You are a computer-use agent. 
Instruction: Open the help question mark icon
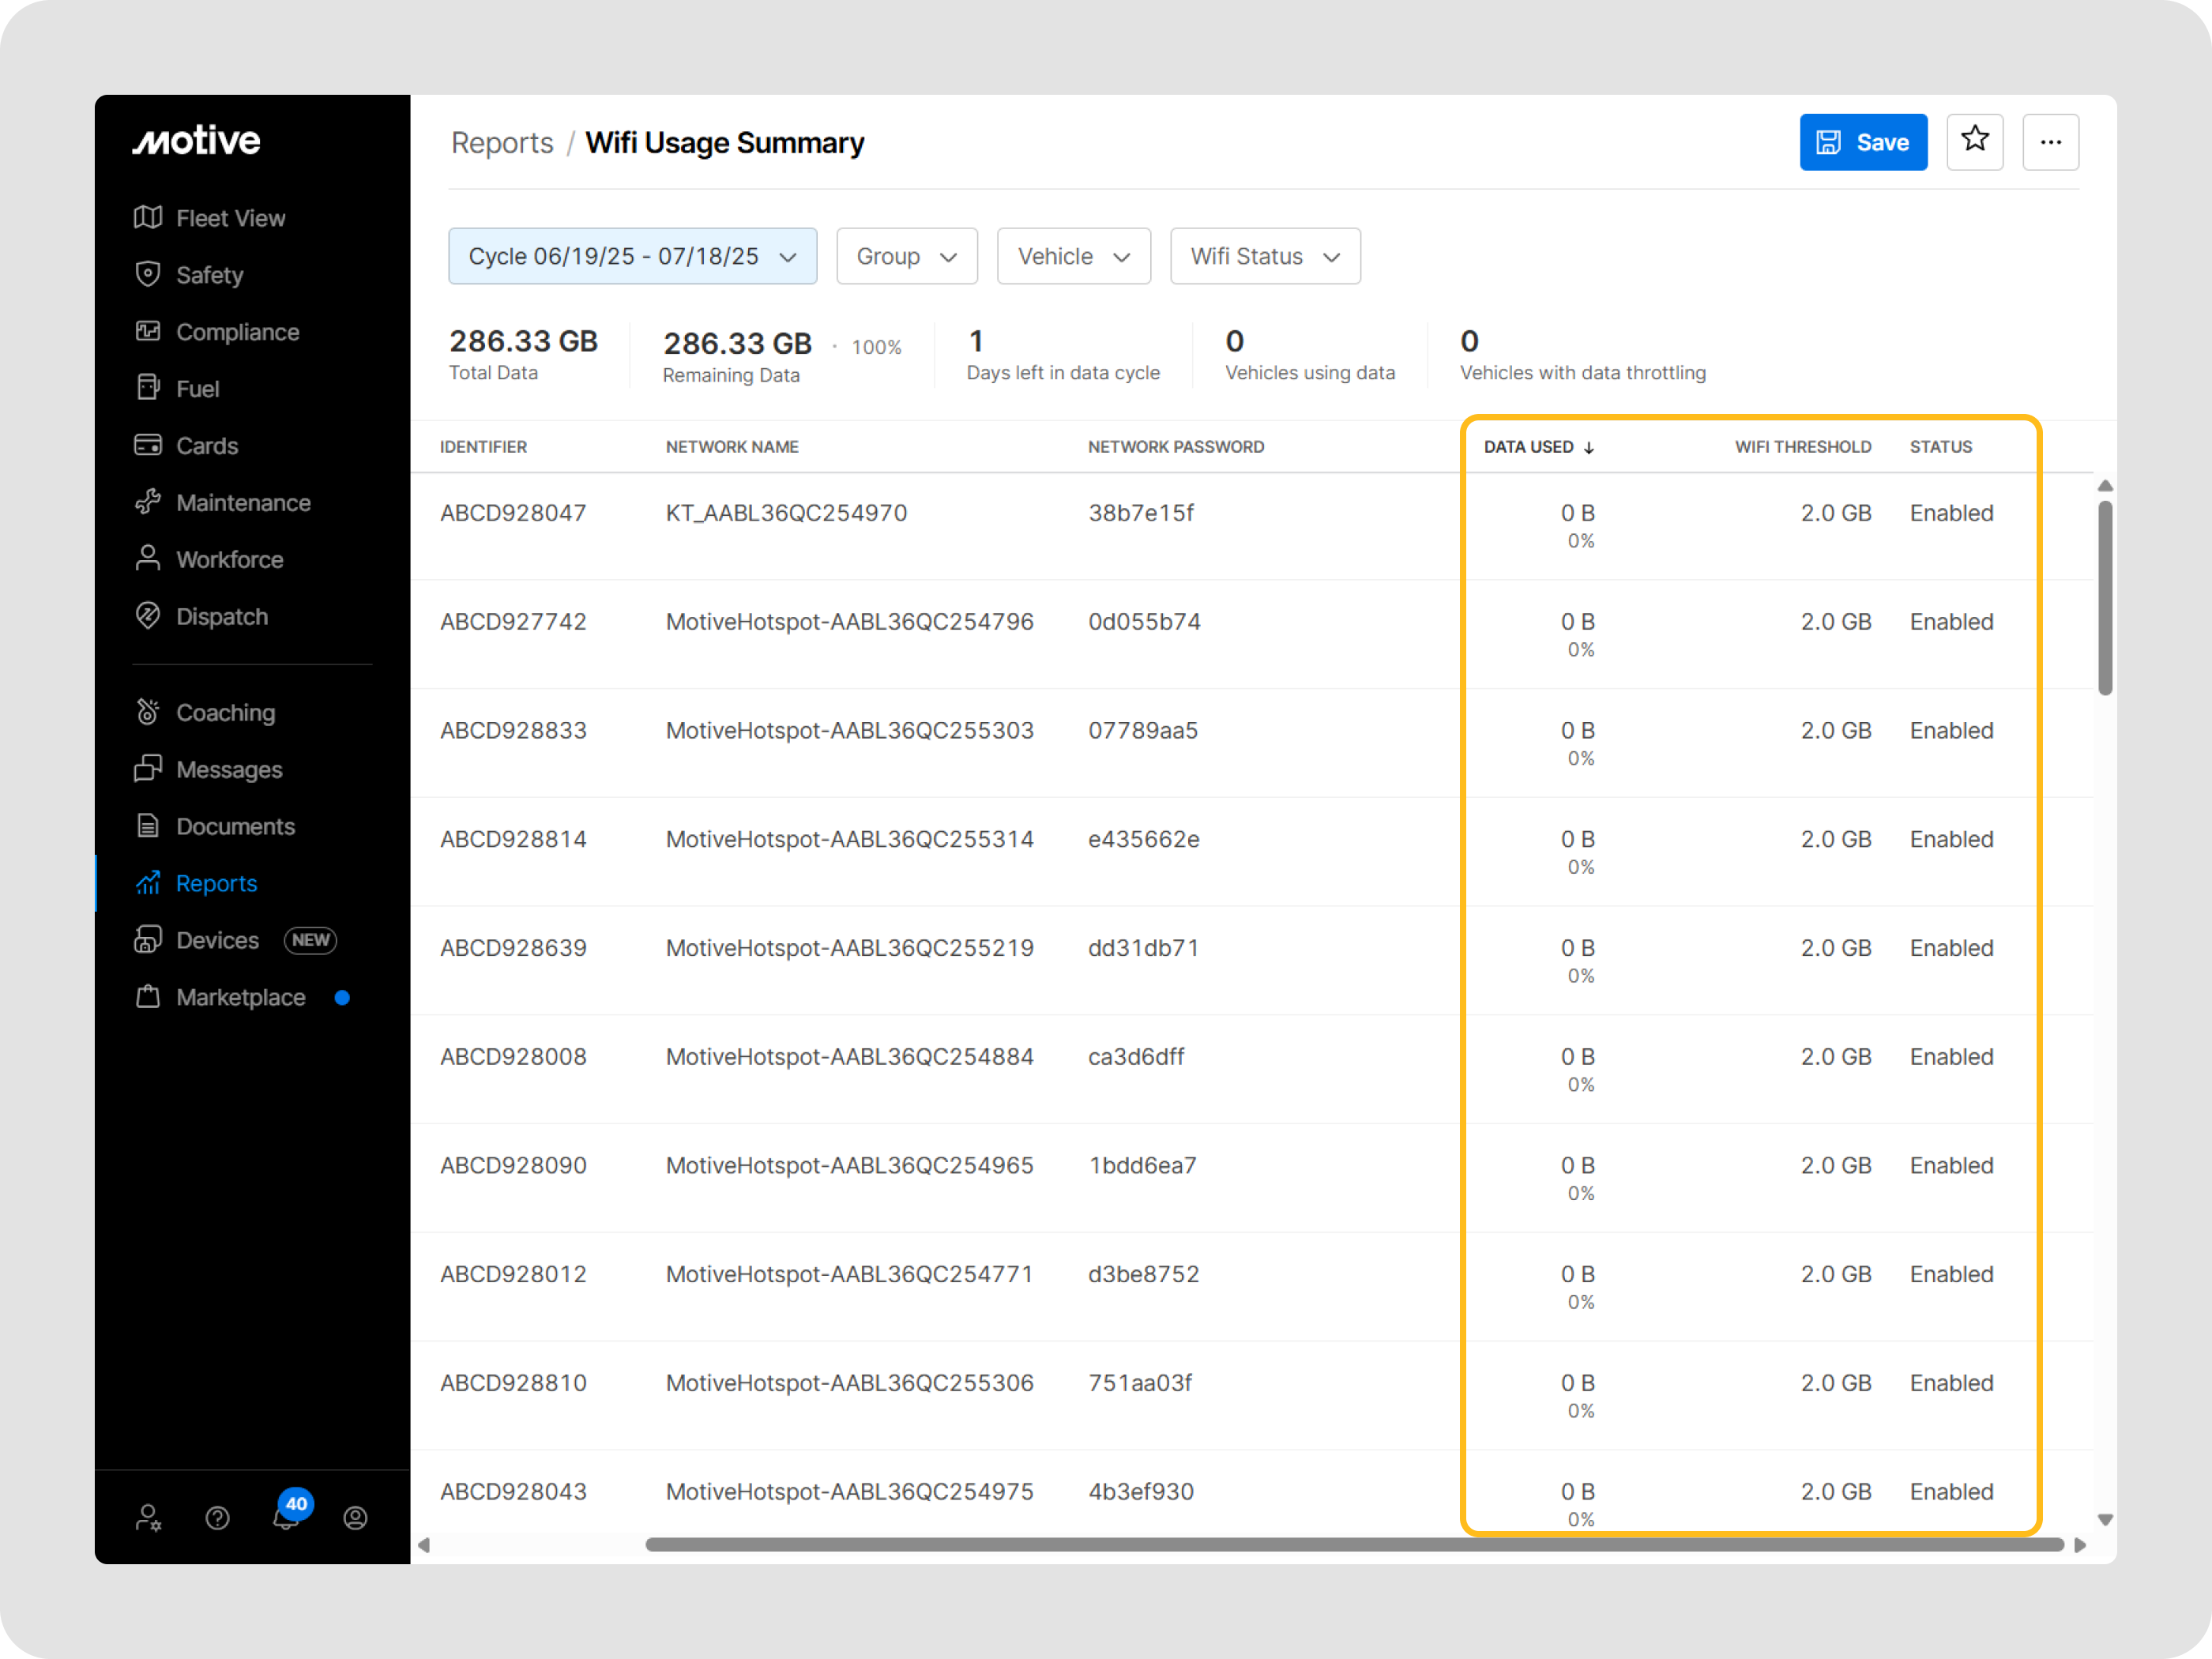click(217, 1518)
